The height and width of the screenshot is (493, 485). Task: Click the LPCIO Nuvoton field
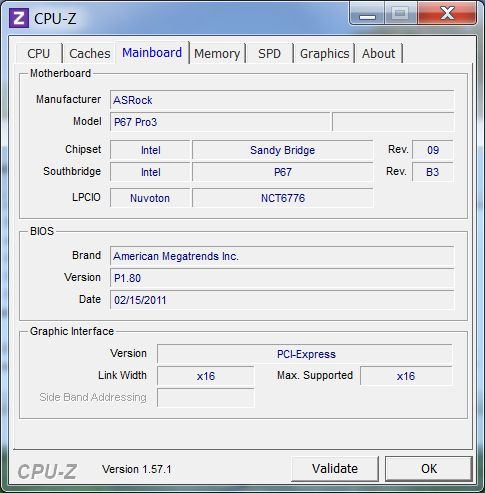[150, 198]
